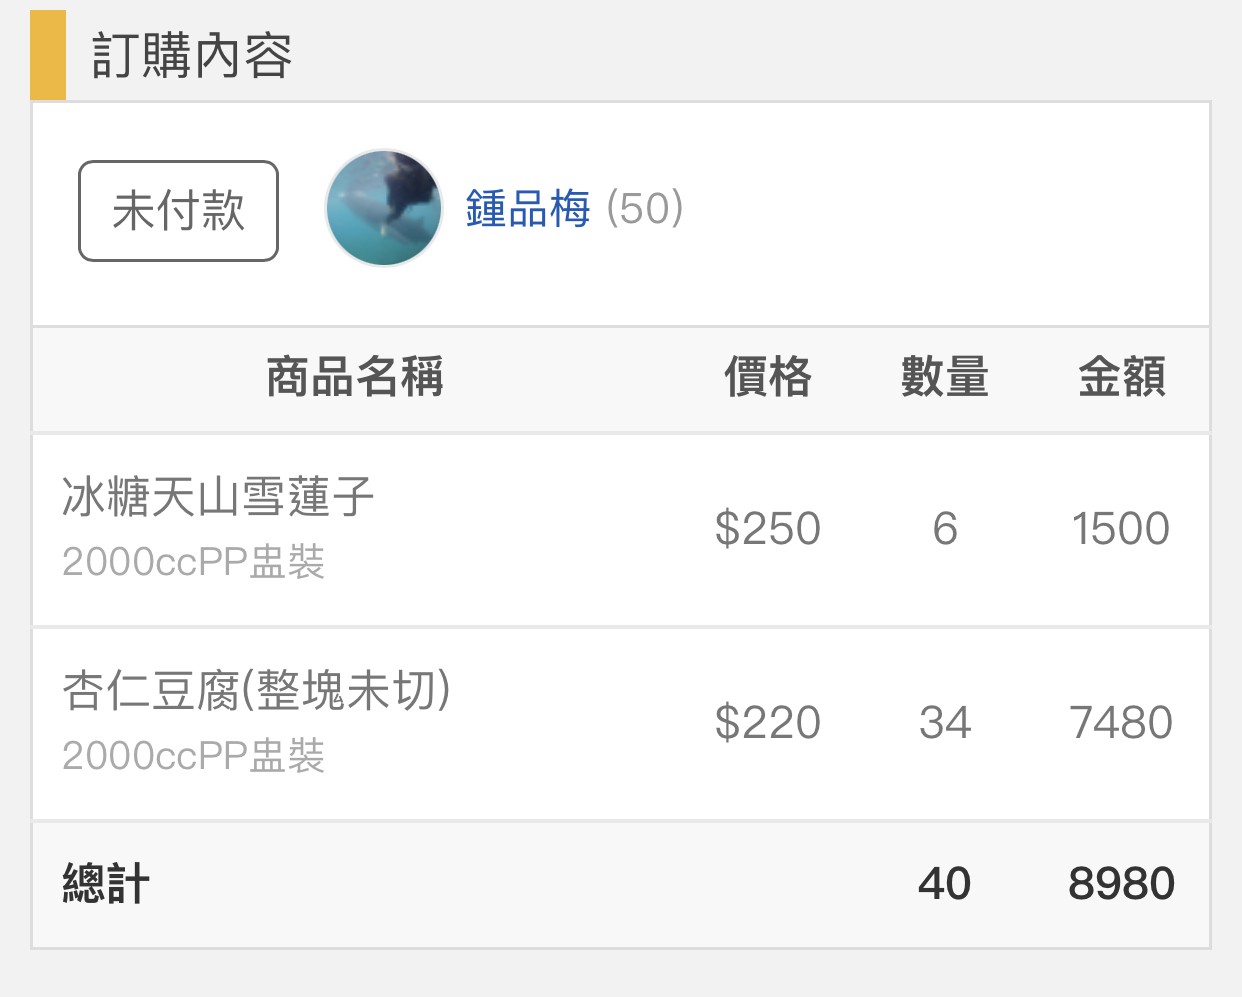Screen dimensions: 1242x997
Task: Open the 鍾品梅 customer profile link
Action: tap(527, 209)
